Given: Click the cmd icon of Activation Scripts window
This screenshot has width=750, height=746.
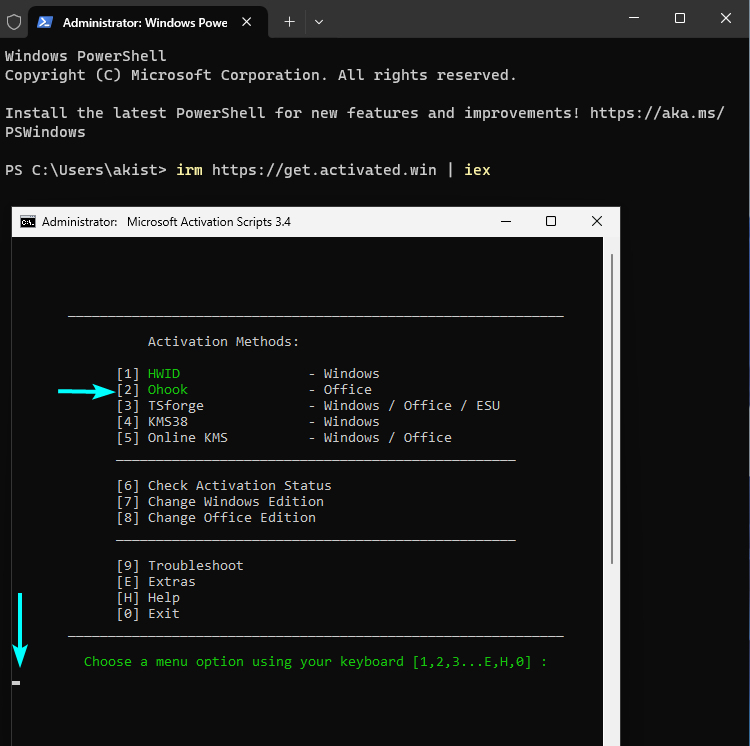Looking at the screenshot, I should coord(28,222).
